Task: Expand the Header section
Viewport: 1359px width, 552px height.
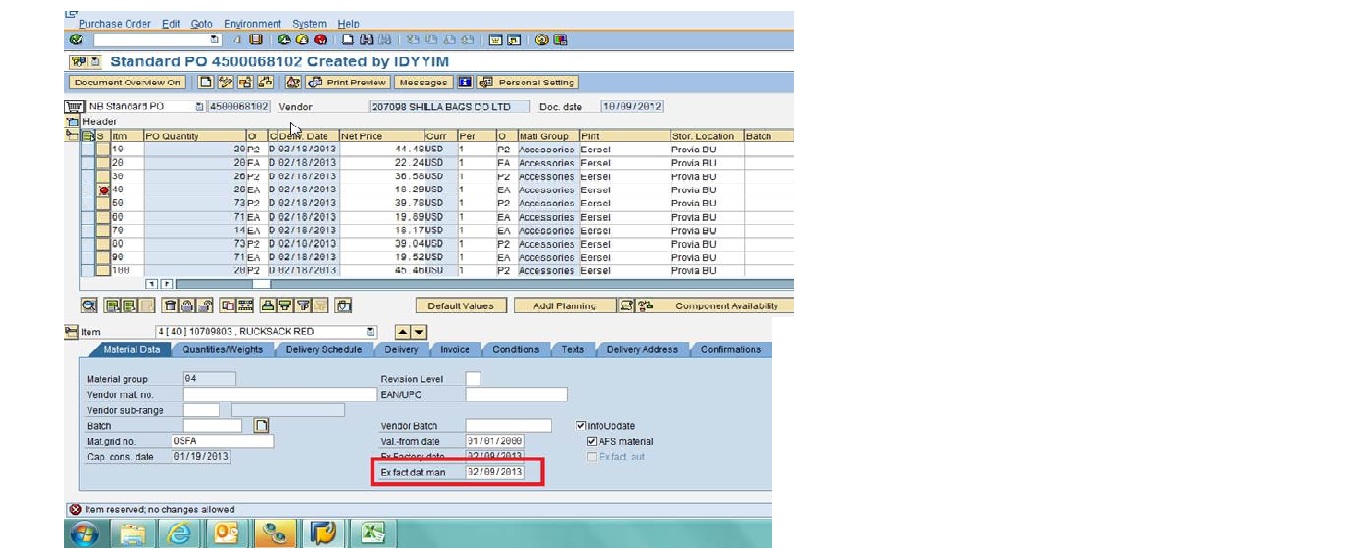Action: pyautogui.click(x=72, y=122)
